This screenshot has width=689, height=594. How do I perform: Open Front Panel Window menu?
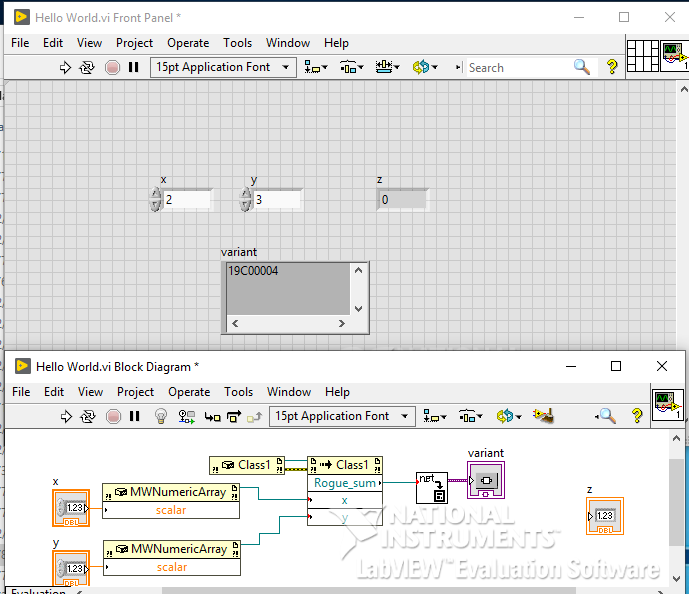pos(288,43)
